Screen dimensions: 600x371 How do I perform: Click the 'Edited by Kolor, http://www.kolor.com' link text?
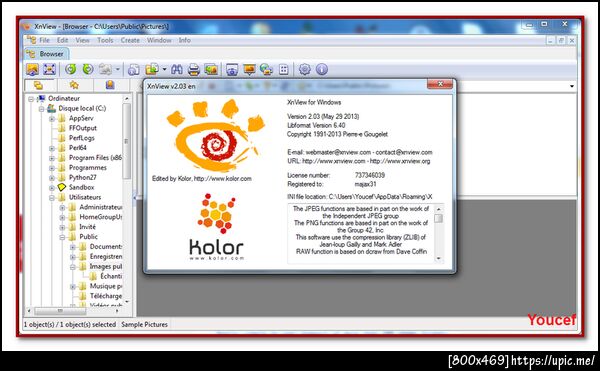(x=202, y=179)
